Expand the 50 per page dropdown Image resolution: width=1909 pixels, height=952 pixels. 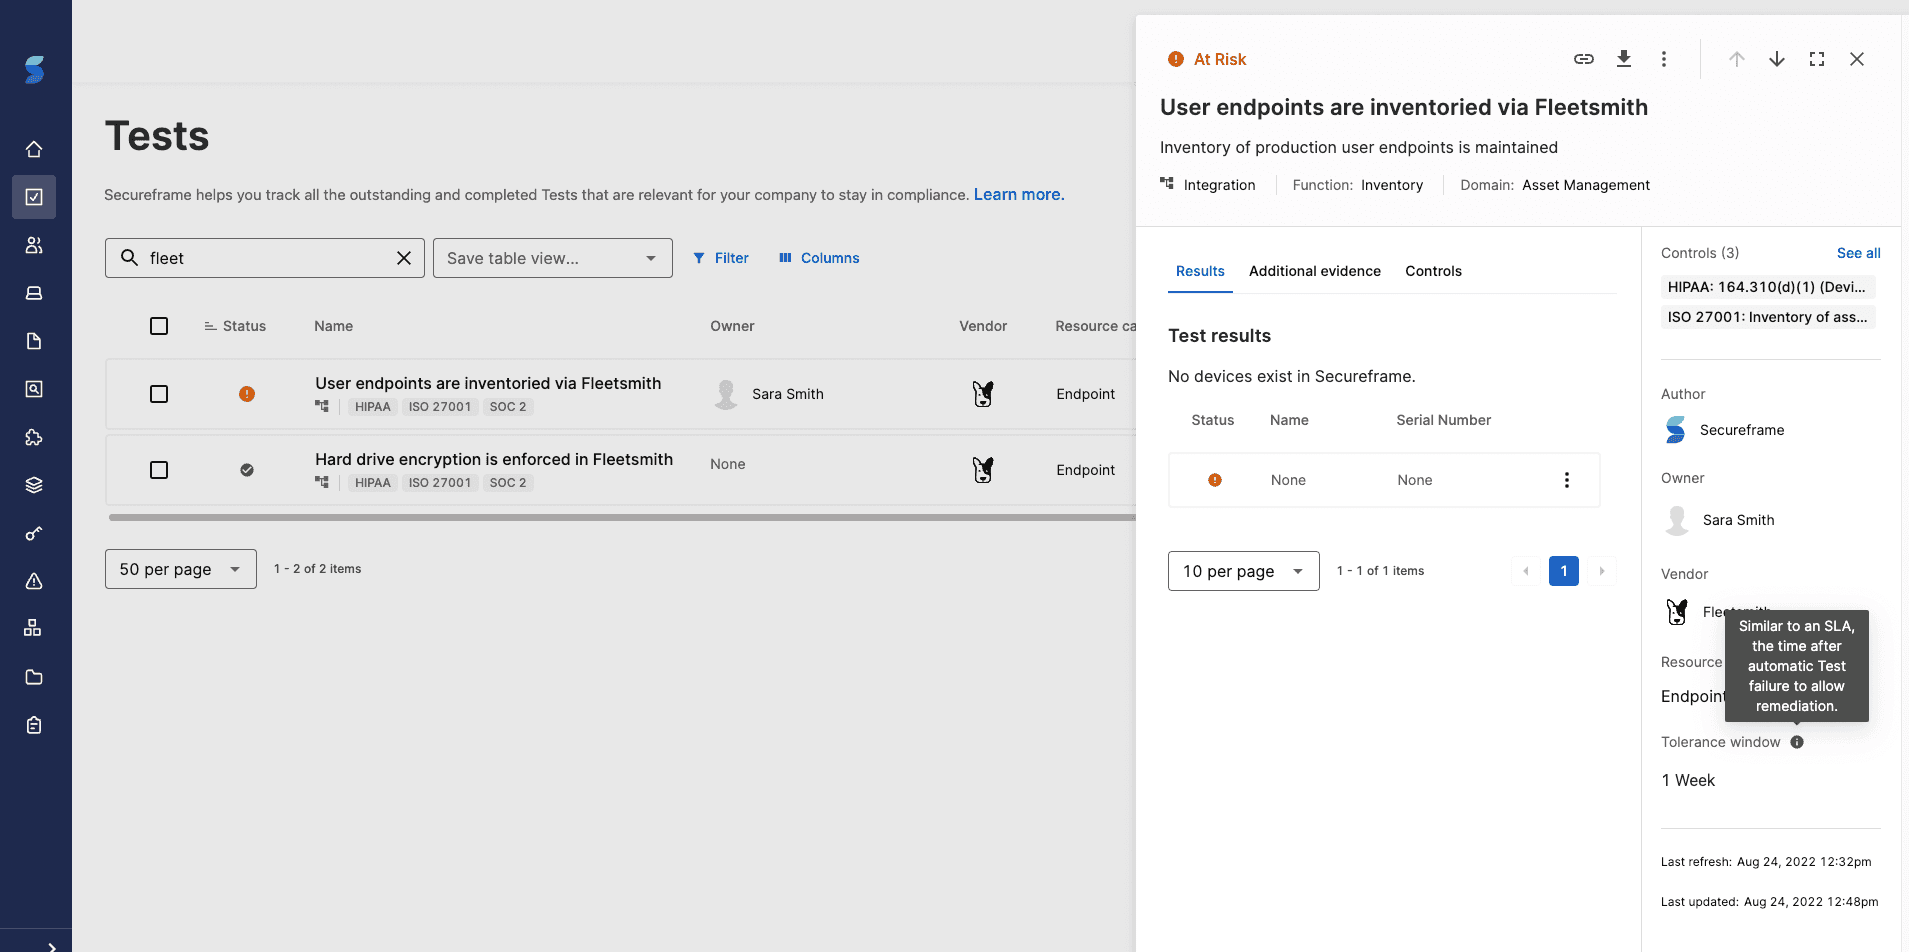click(180, 569)
